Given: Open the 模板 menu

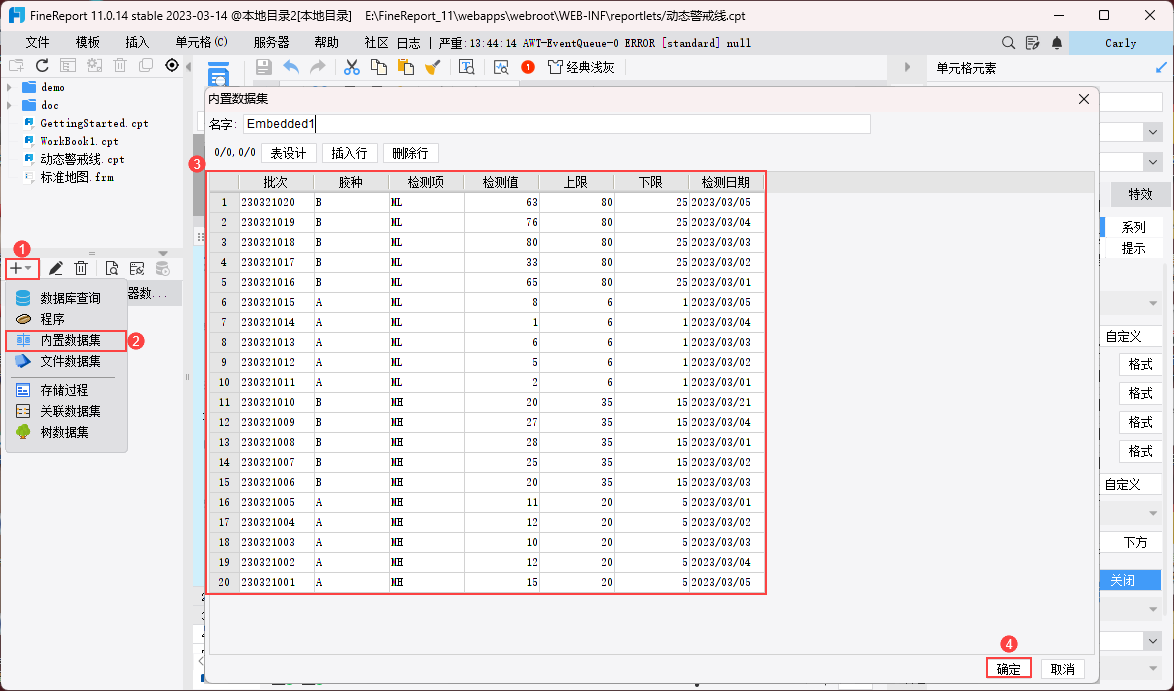Looking at the screenshot, I should coord(88,43).
